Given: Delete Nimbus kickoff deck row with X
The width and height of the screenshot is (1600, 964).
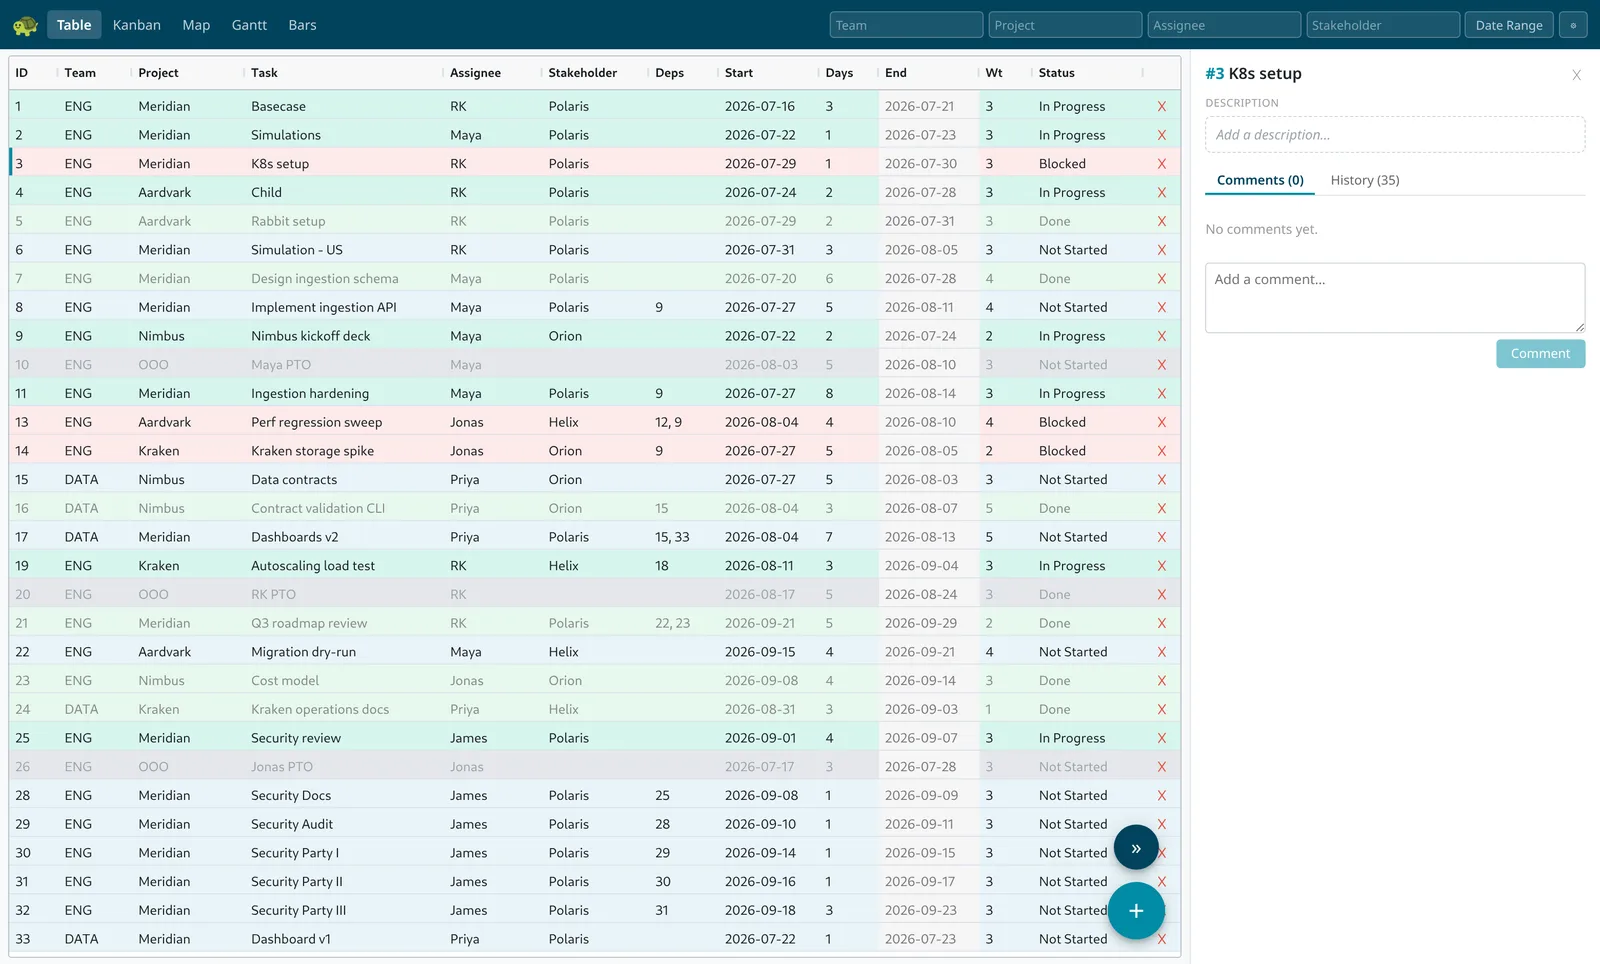Looking at the screenshot, I should 1161,336.
